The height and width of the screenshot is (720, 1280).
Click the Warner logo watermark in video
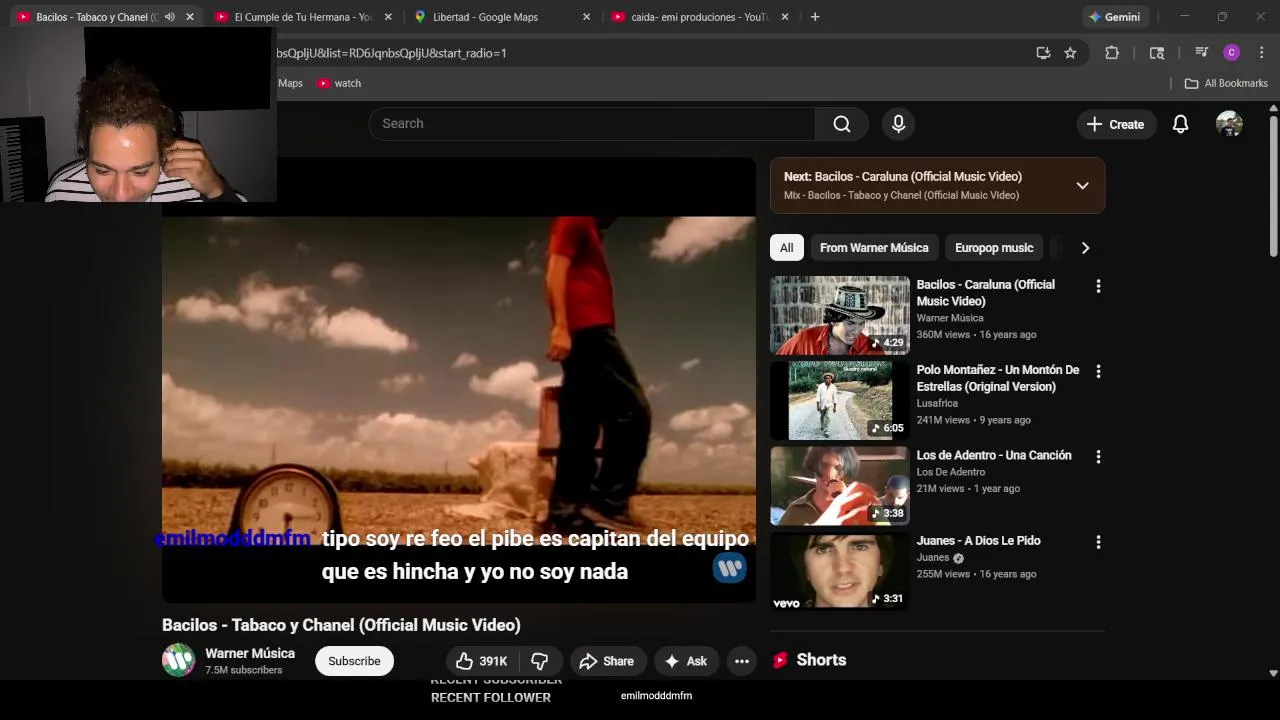(730, 568)
